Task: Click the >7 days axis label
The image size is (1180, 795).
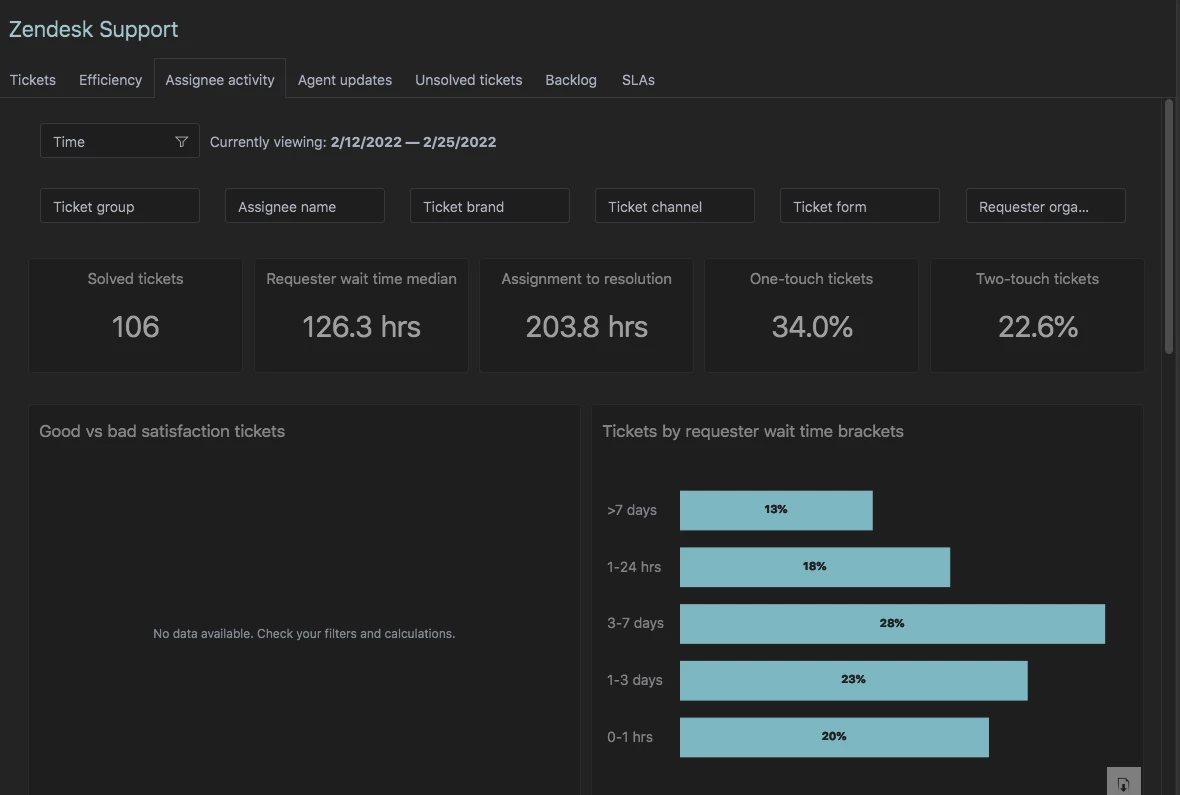Action: 632,510
